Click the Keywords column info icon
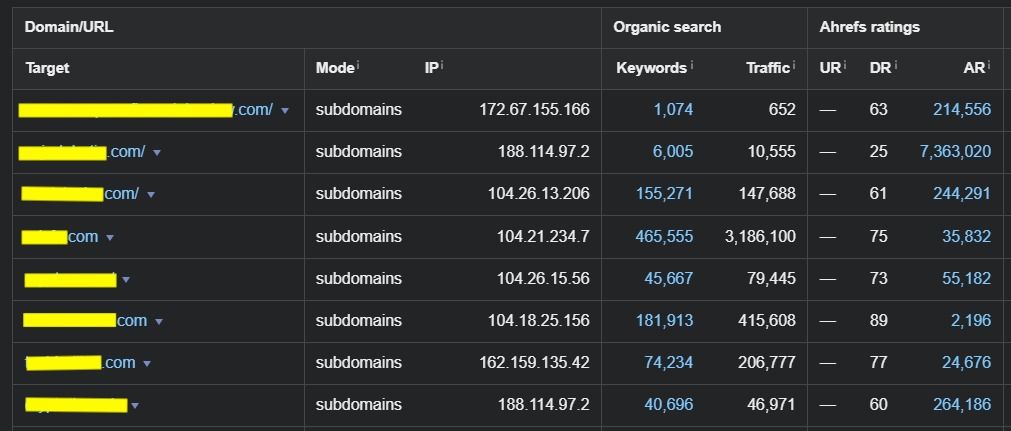 pyautogui.click(x=692, y=65)
